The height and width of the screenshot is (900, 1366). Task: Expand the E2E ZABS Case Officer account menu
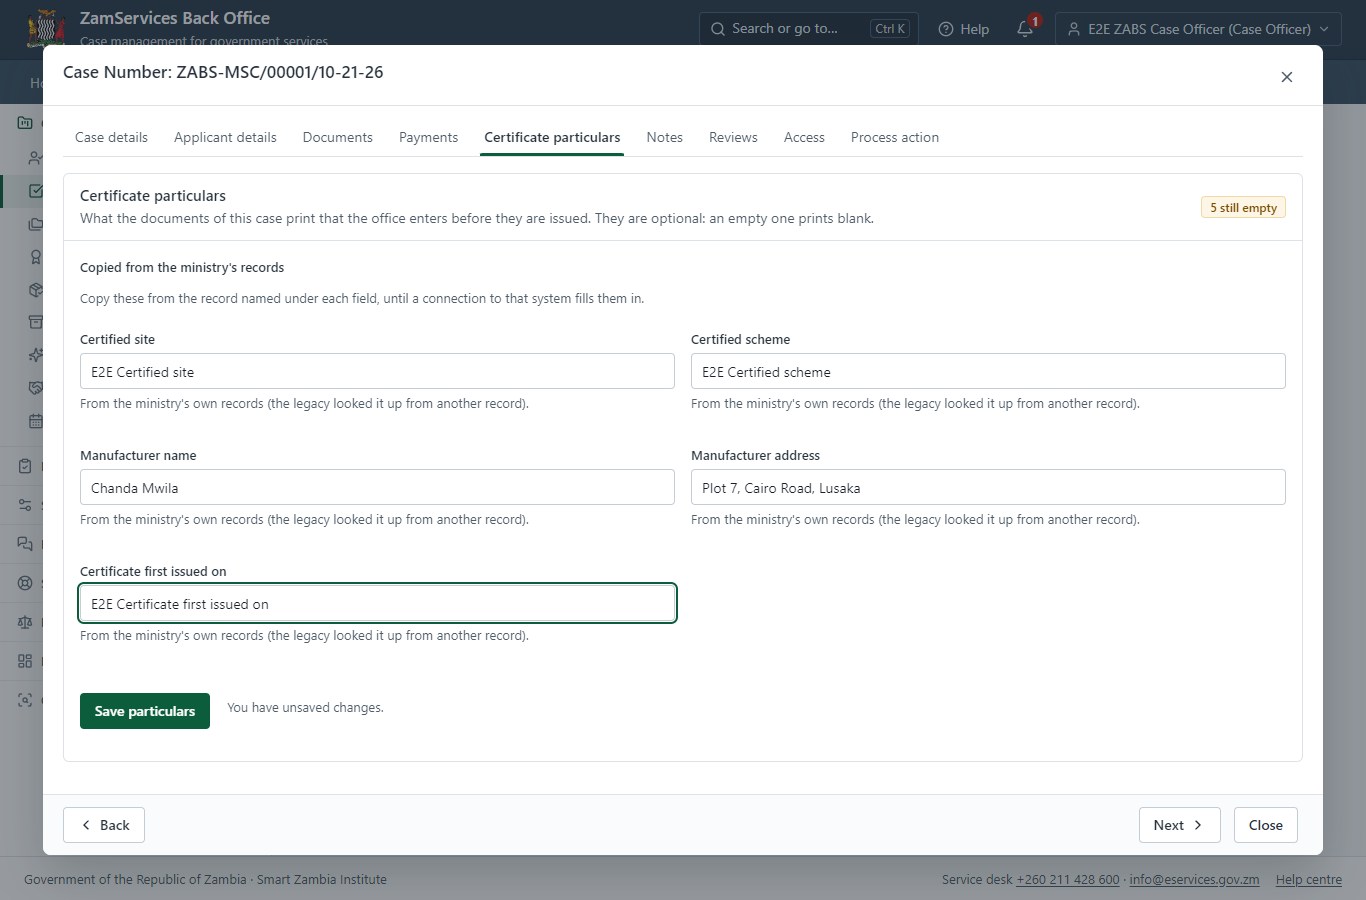click(1198, 29)
